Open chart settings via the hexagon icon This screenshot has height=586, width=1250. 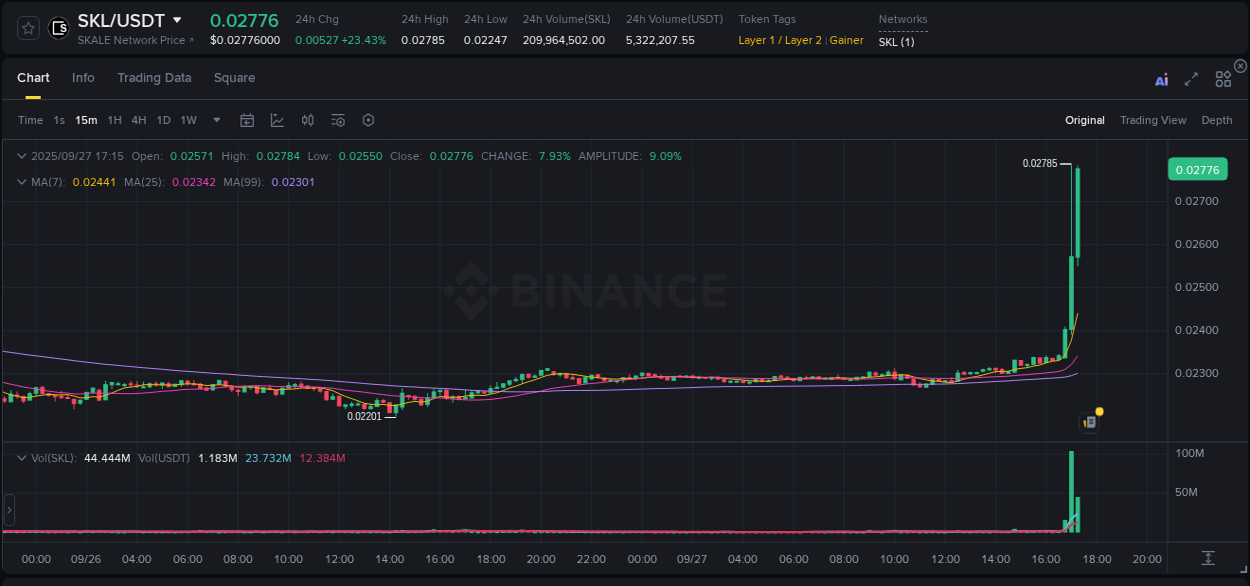point(368,120)
